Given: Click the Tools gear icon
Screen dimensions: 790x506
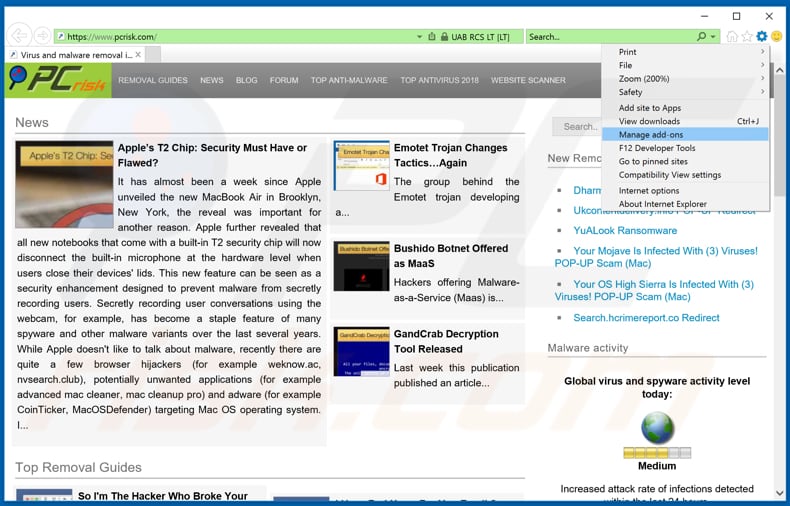Looking at the screenshot, I should pos(762,37).
